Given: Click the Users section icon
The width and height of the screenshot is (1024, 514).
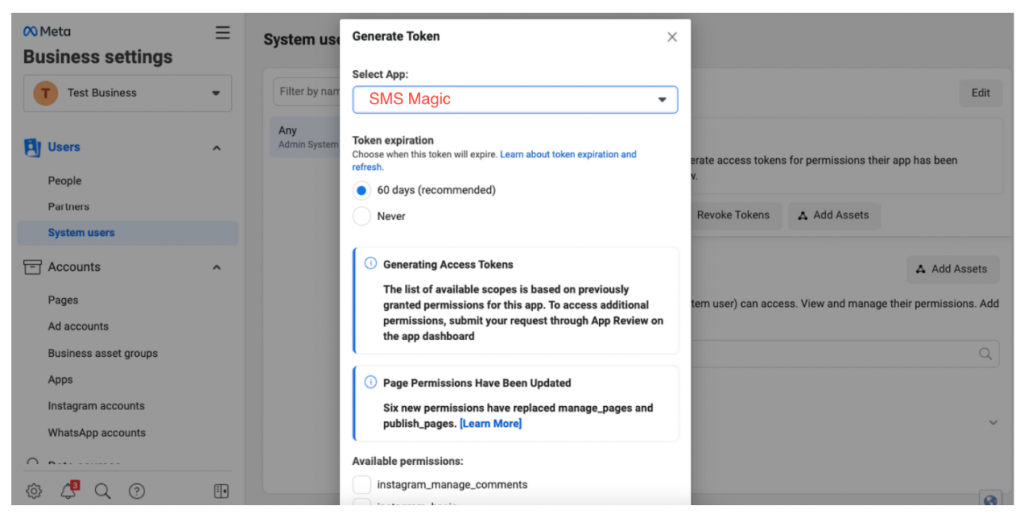Looking at the screenshot, I should point(32,147).
